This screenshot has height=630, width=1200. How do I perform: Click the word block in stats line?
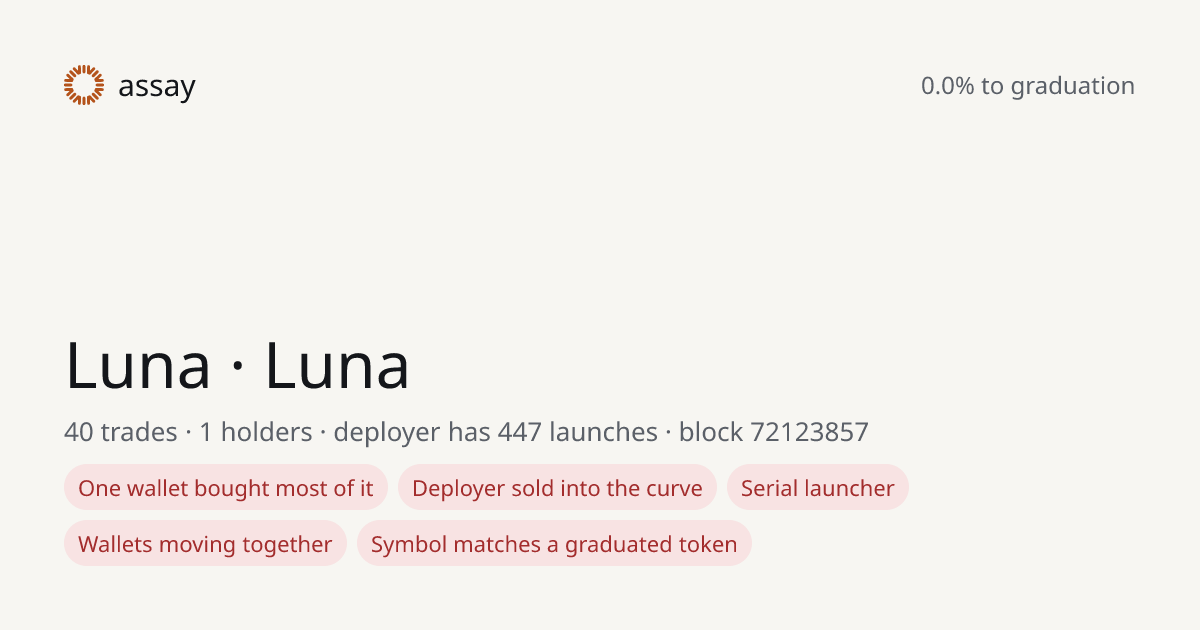(x=710, y=432)
